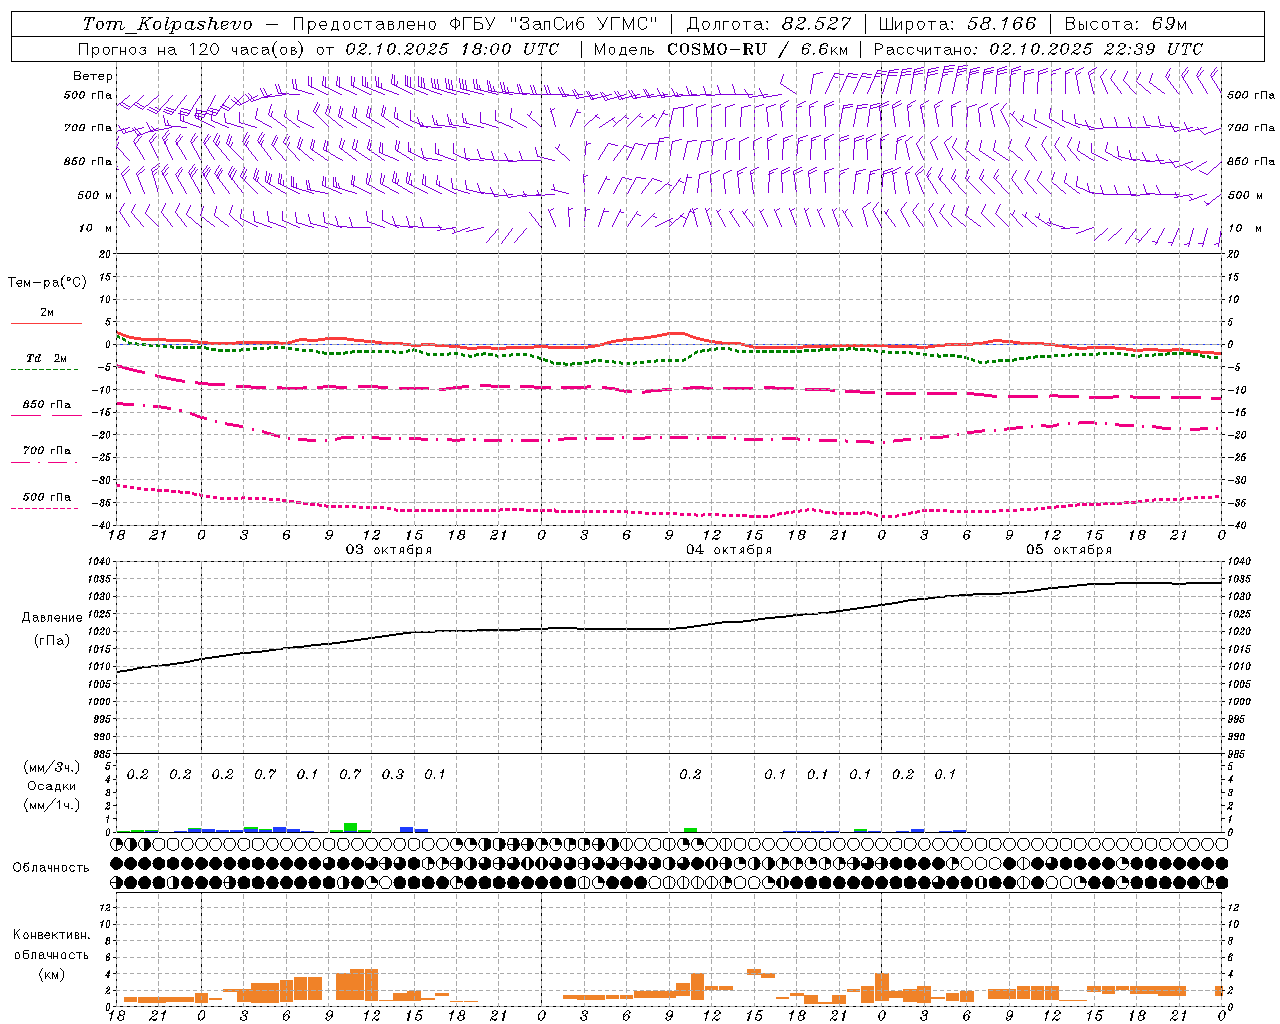Click the Облачность cloud cover label
Image resolution: width=1280 pixels, height=1024 pixels.
point(51,868)
